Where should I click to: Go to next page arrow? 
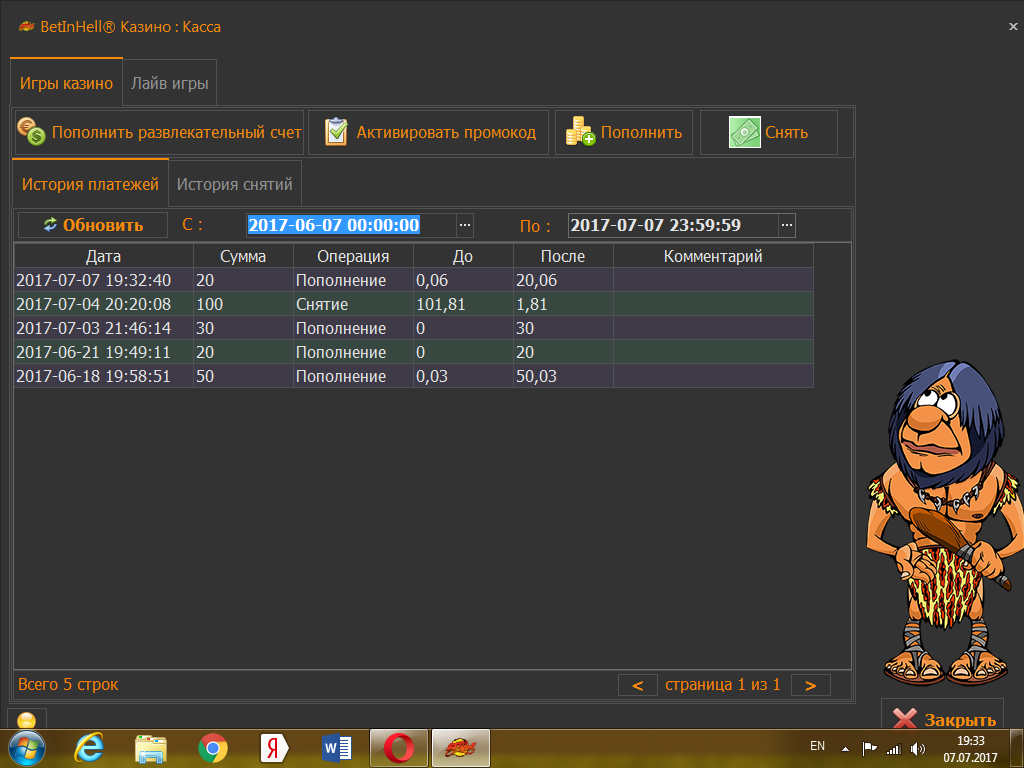pyautogui.click(x=810, y=685)
